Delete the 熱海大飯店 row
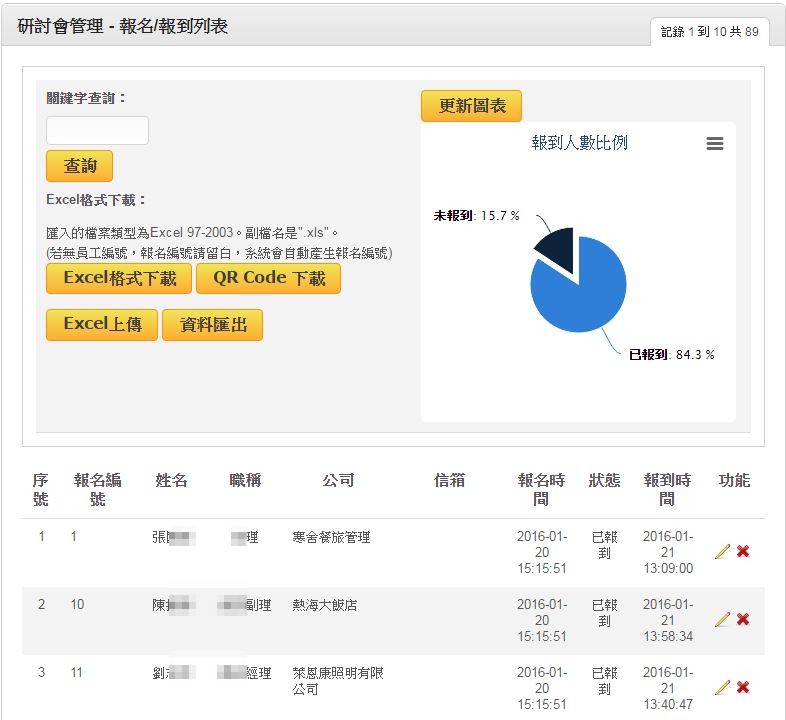The width and height of the screenshot is (786, 720). pos(743,619)
